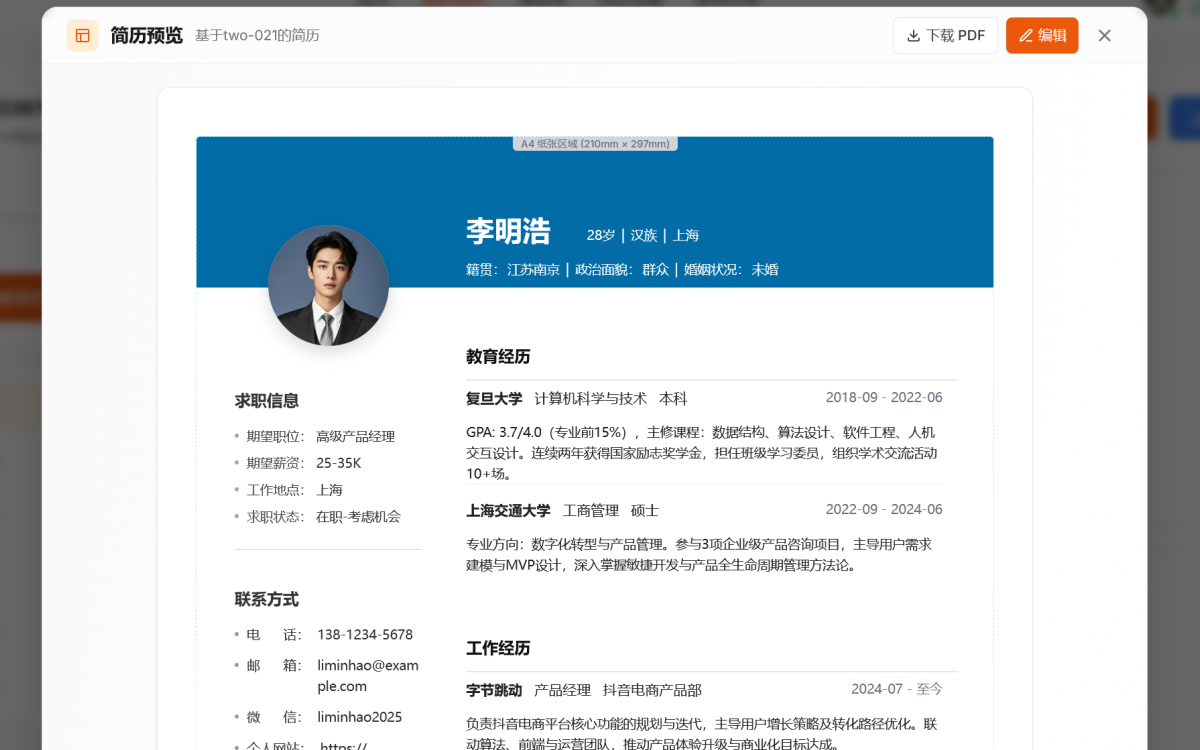Click the 基于two-021的简历 subtitle
The width and height of the screenshot is (1200, 750).
pos(257,36)
